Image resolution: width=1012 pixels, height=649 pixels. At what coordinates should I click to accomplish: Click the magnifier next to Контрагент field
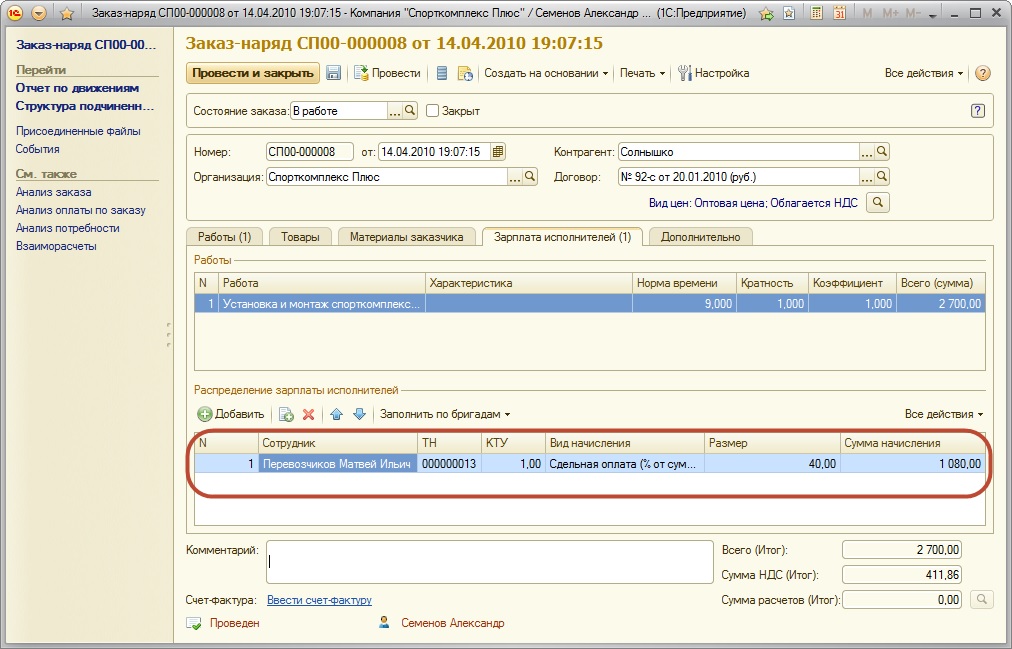click(882, 152)
